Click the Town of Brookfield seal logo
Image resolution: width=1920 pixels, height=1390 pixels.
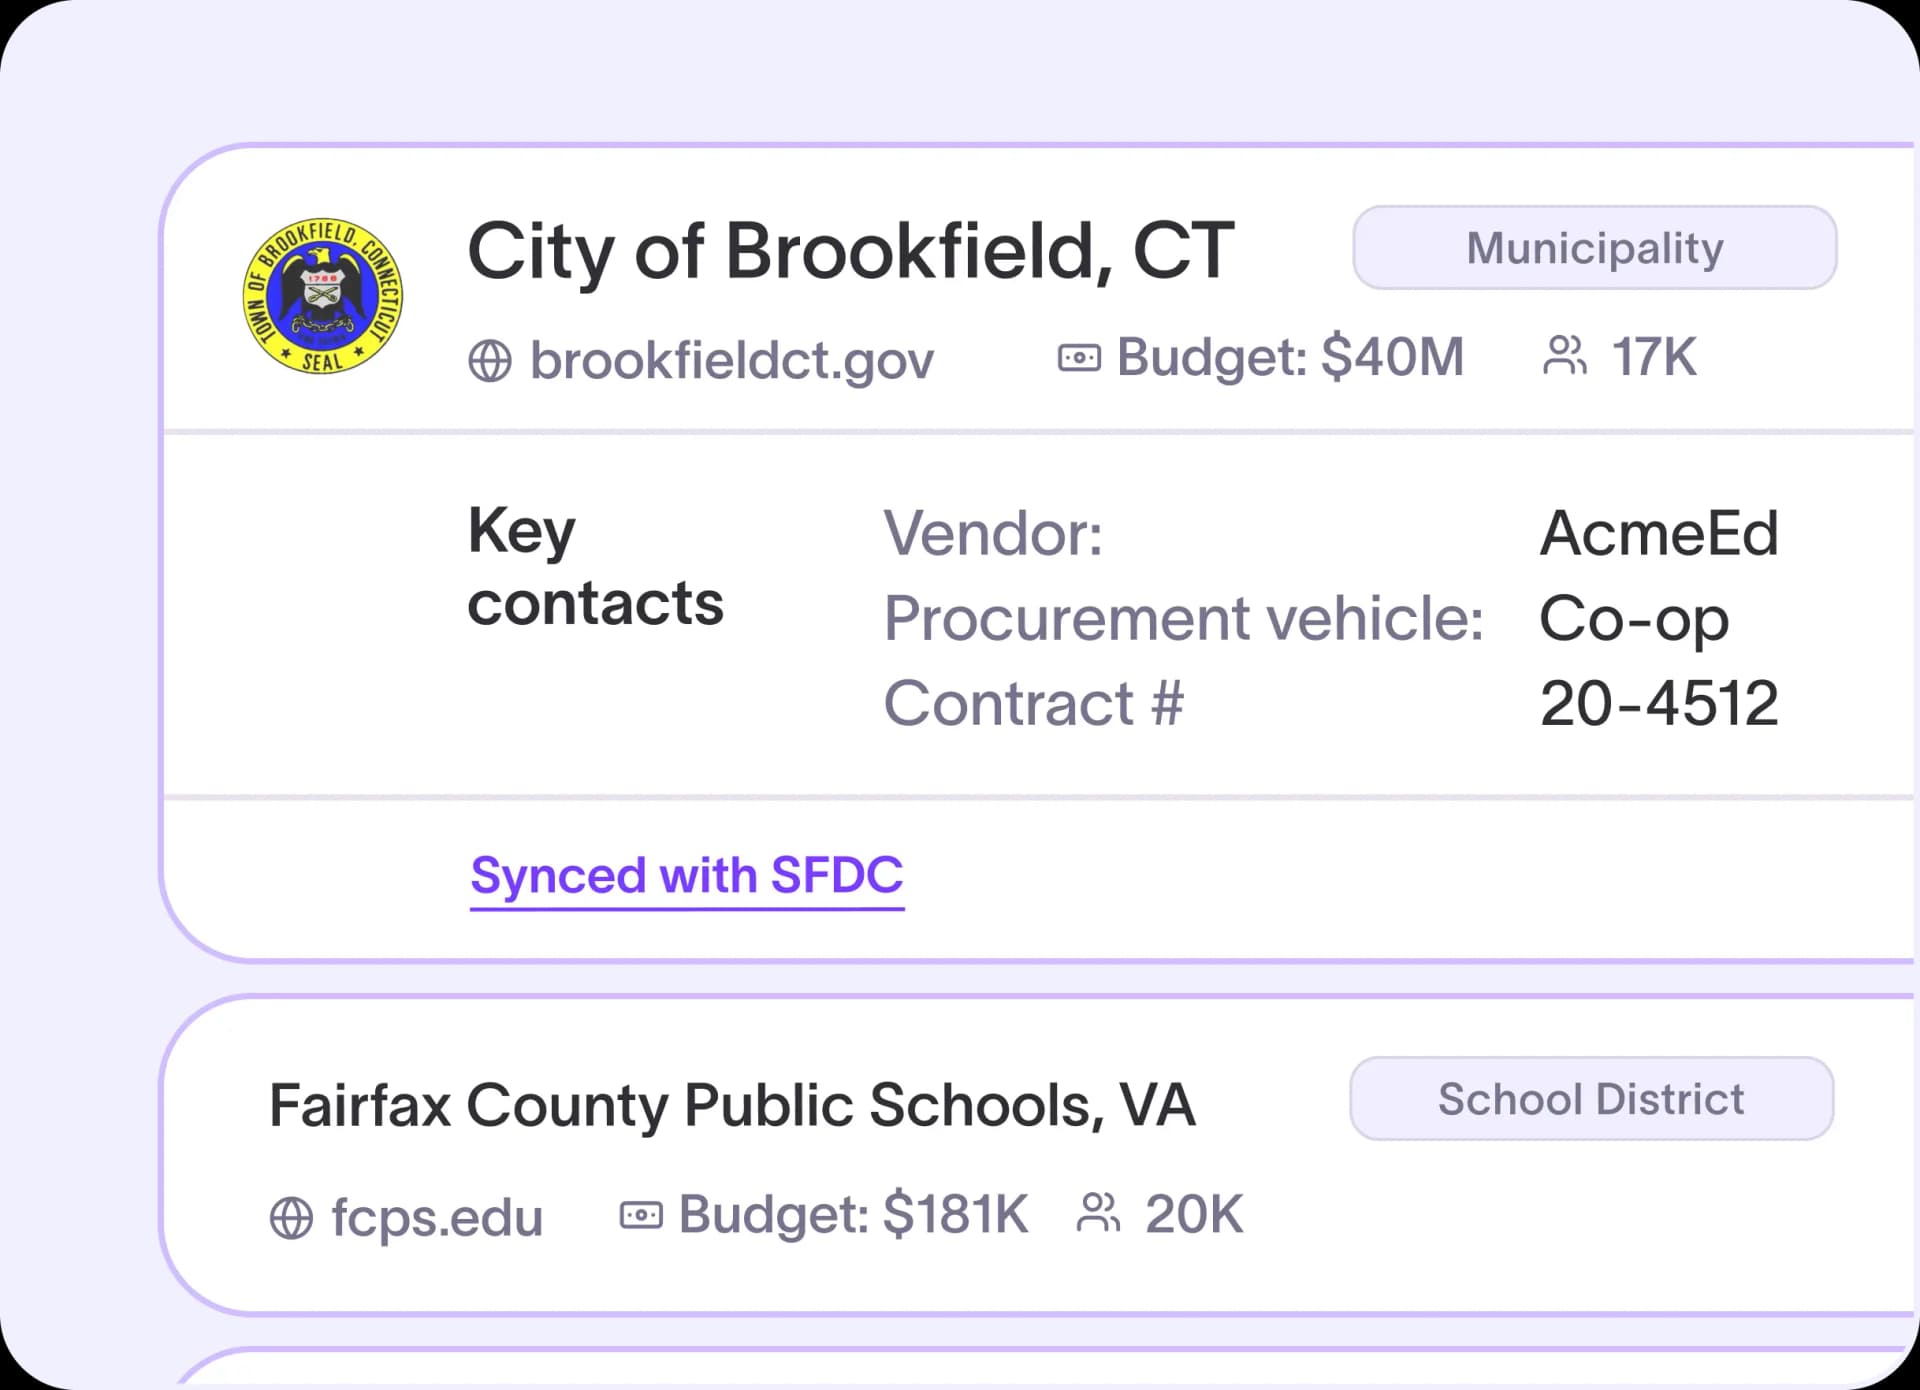(x=323, y=297)
